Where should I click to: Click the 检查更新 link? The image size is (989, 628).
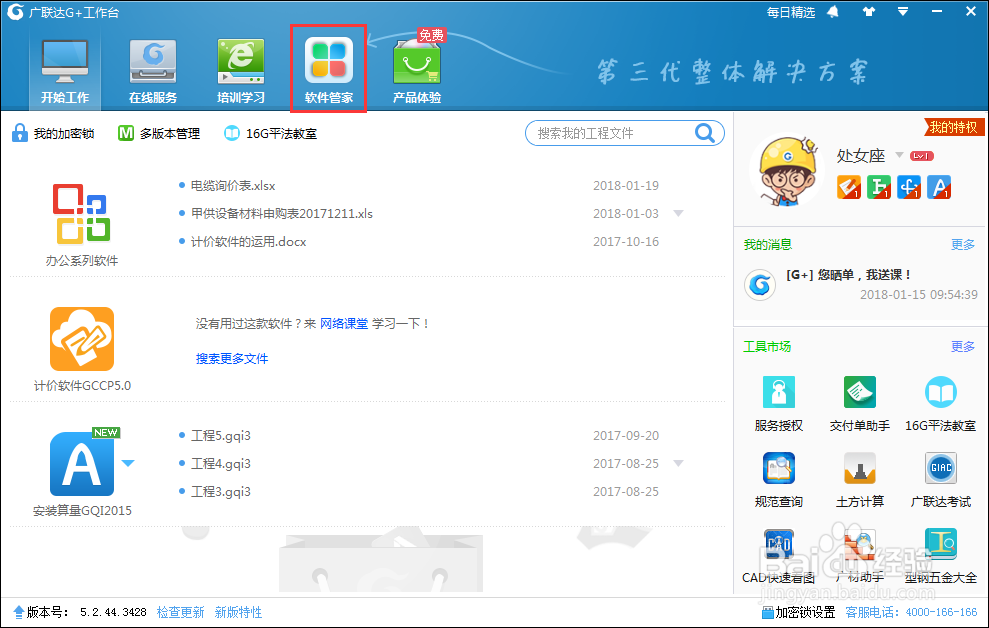(x=180, y=612)
